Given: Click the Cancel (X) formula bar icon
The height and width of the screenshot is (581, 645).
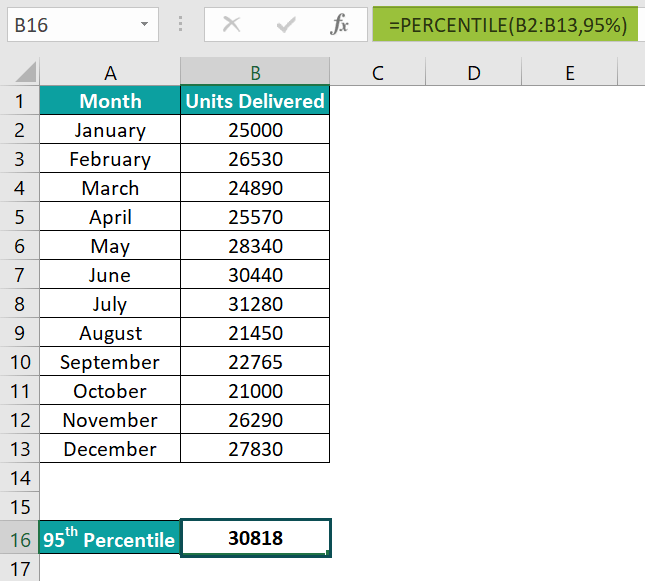Looking at the screenshot, I should pos(232,24).
